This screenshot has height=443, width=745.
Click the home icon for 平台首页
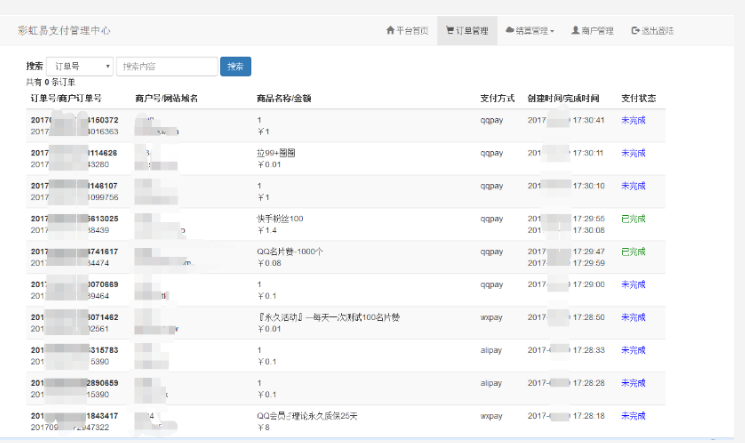pos(390,30)
